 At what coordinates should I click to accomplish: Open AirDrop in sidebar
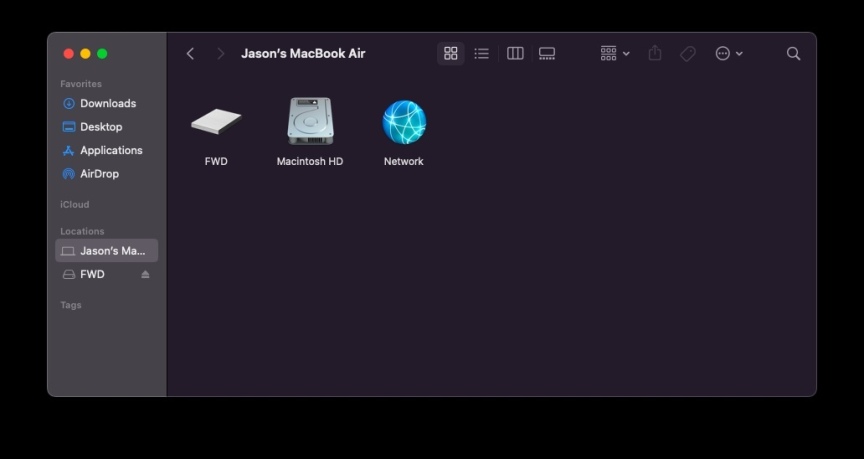pyautogui.click(x=106, y=174)
